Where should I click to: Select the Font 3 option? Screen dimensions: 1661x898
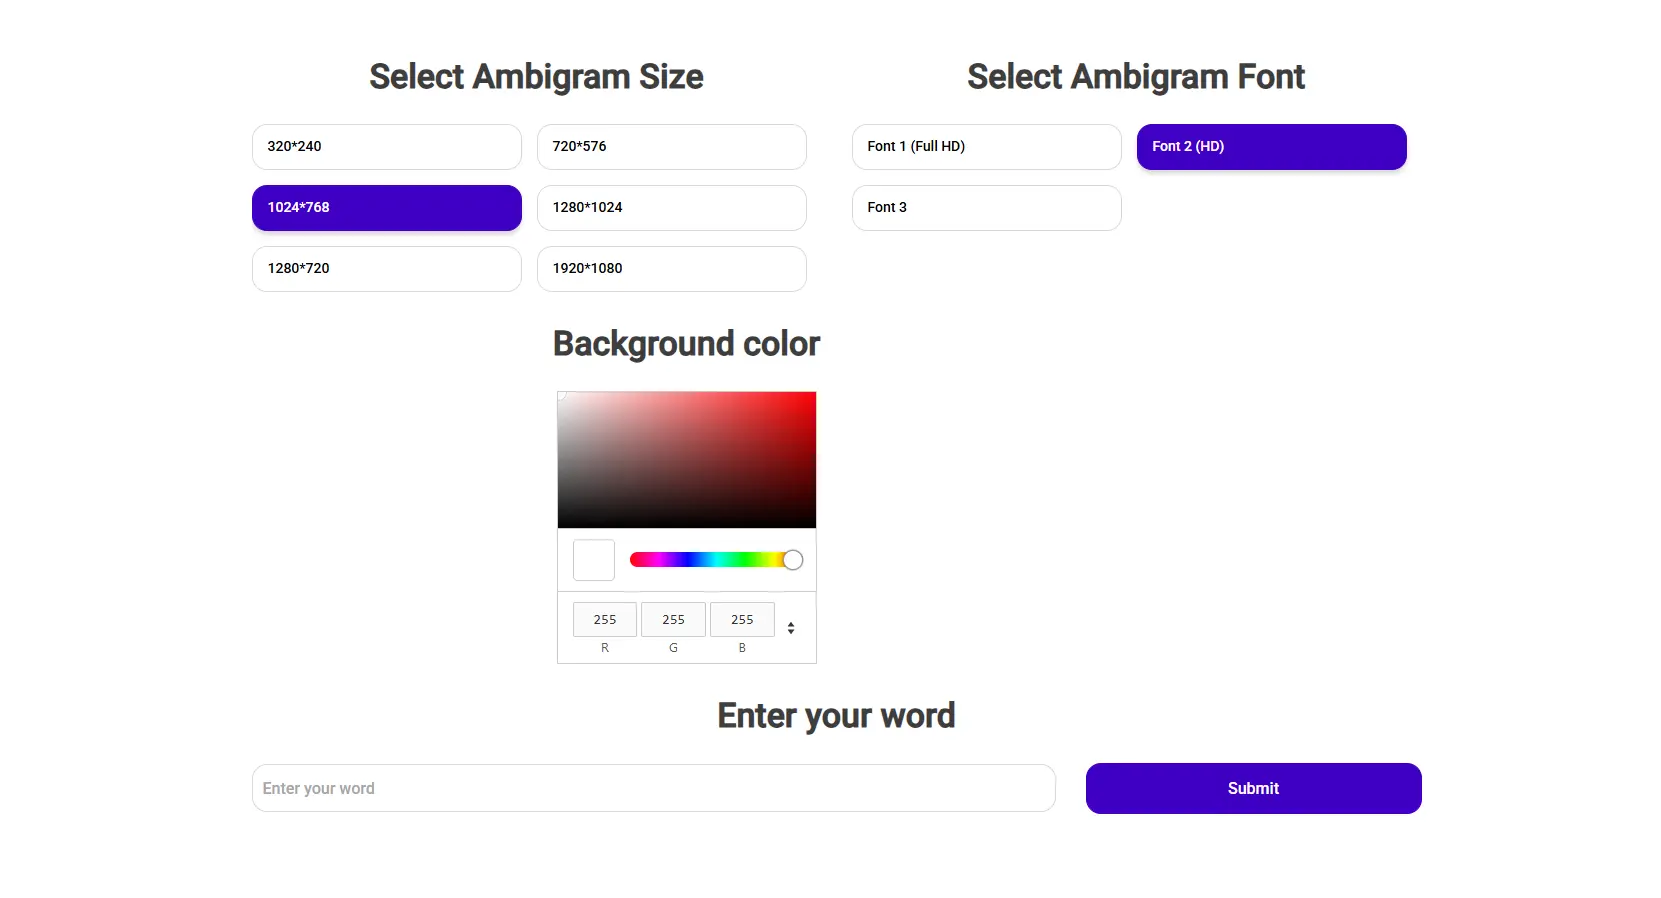tap(986, 208)
